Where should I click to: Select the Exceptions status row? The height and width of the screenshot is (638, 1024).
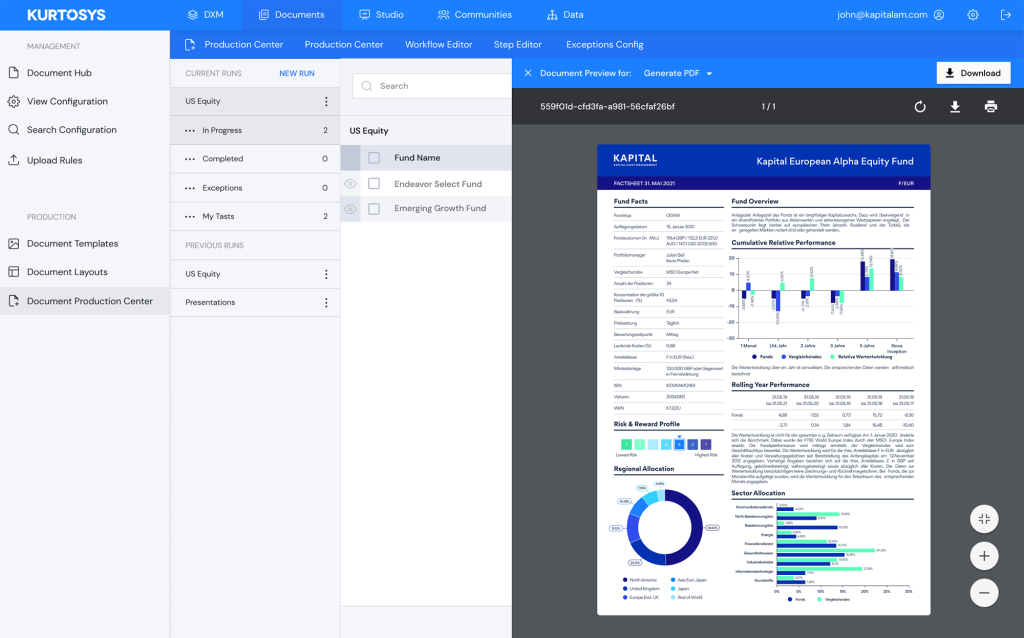(255, 188)
